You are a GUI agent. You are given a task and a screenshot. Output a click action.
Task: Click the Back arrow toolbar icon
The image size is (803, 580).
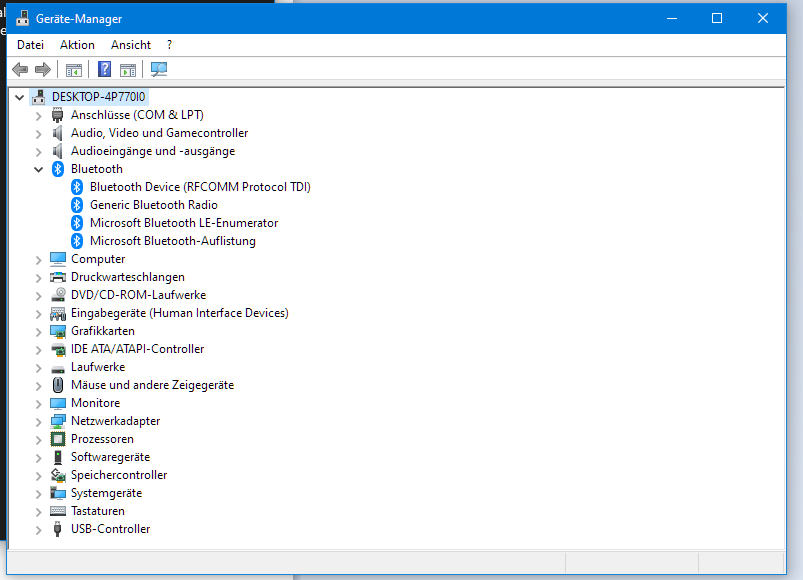(20, 69)
